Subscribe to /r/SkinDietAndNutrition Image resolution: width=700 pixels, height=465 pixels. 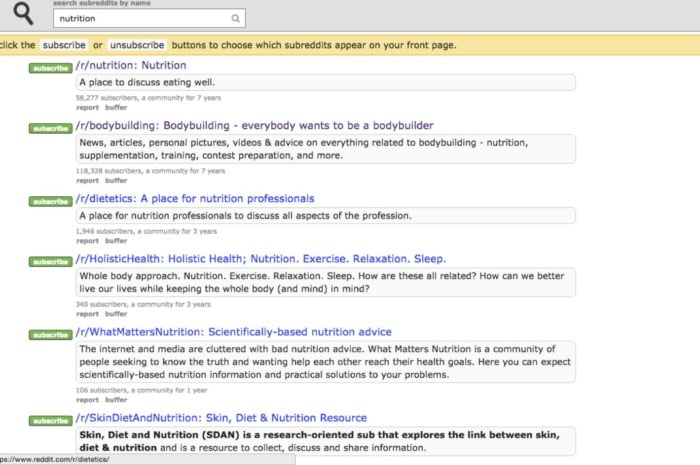click(50, 421)
